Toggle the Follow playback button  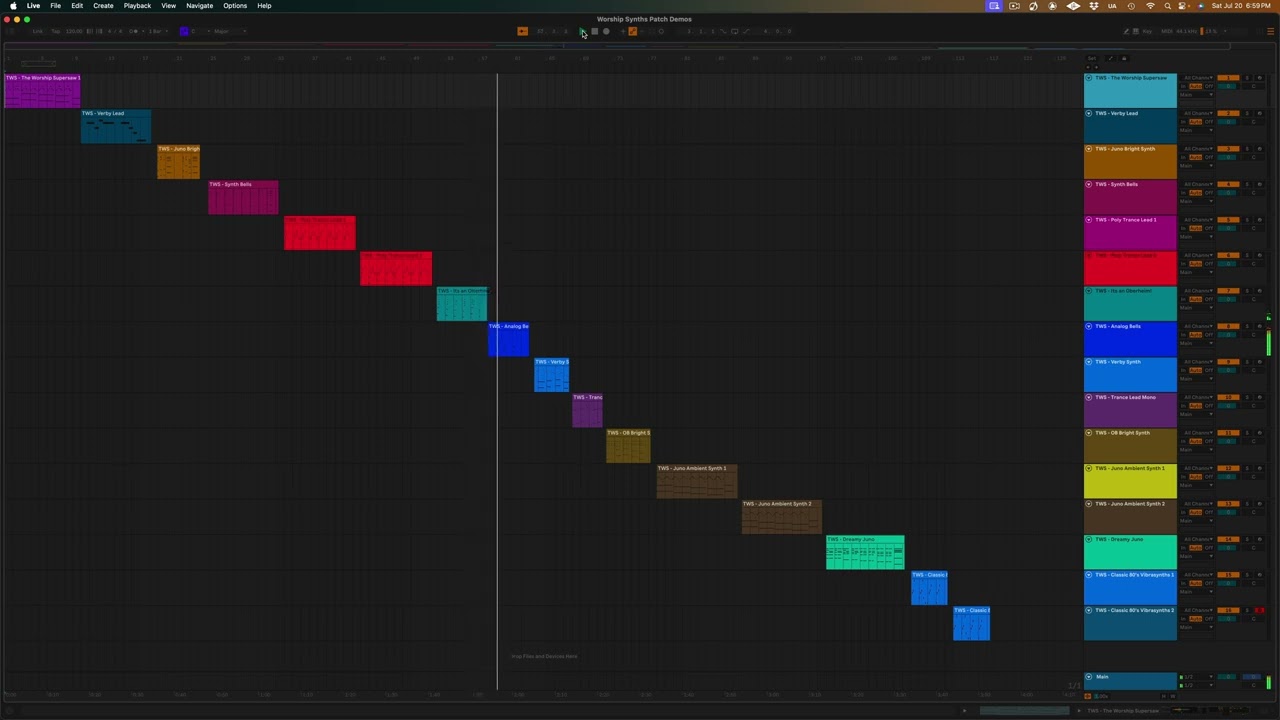522,31
